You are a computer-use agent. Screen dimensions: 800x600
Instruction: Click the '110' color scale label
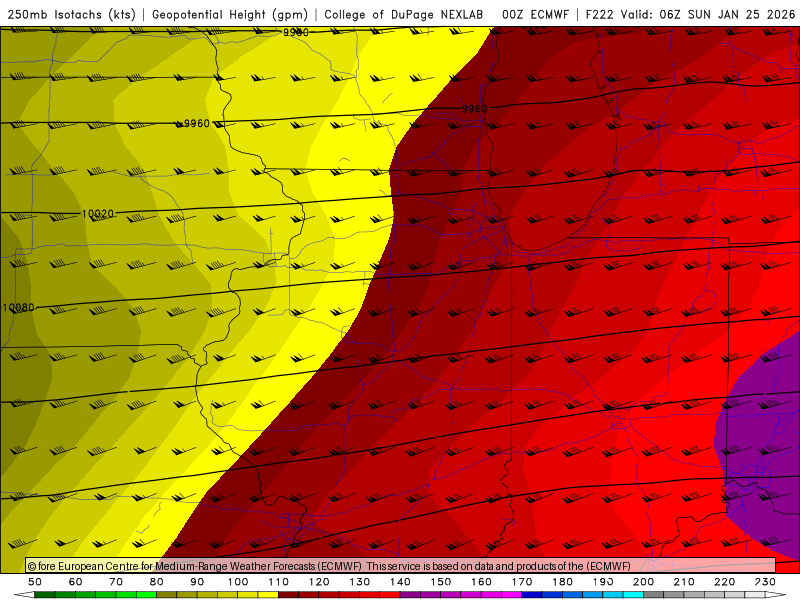pos(279,582)
